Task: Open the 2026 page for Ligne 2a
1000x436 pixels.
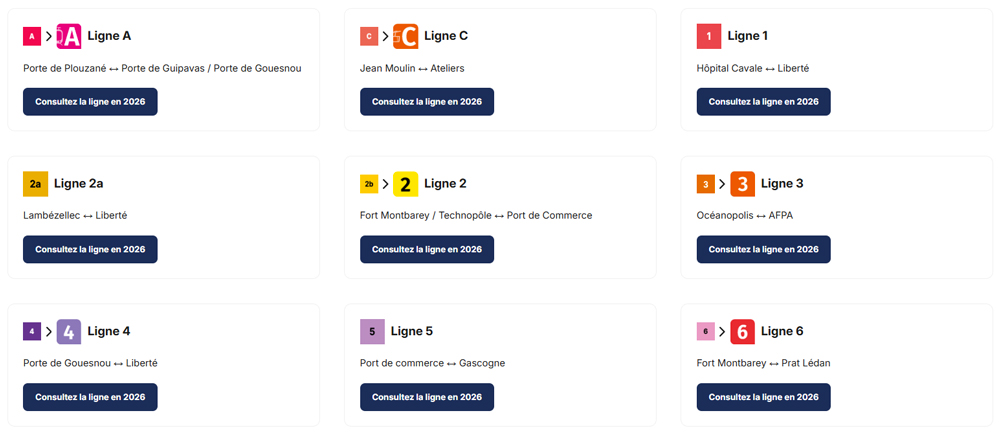Action: pos(90,249)
